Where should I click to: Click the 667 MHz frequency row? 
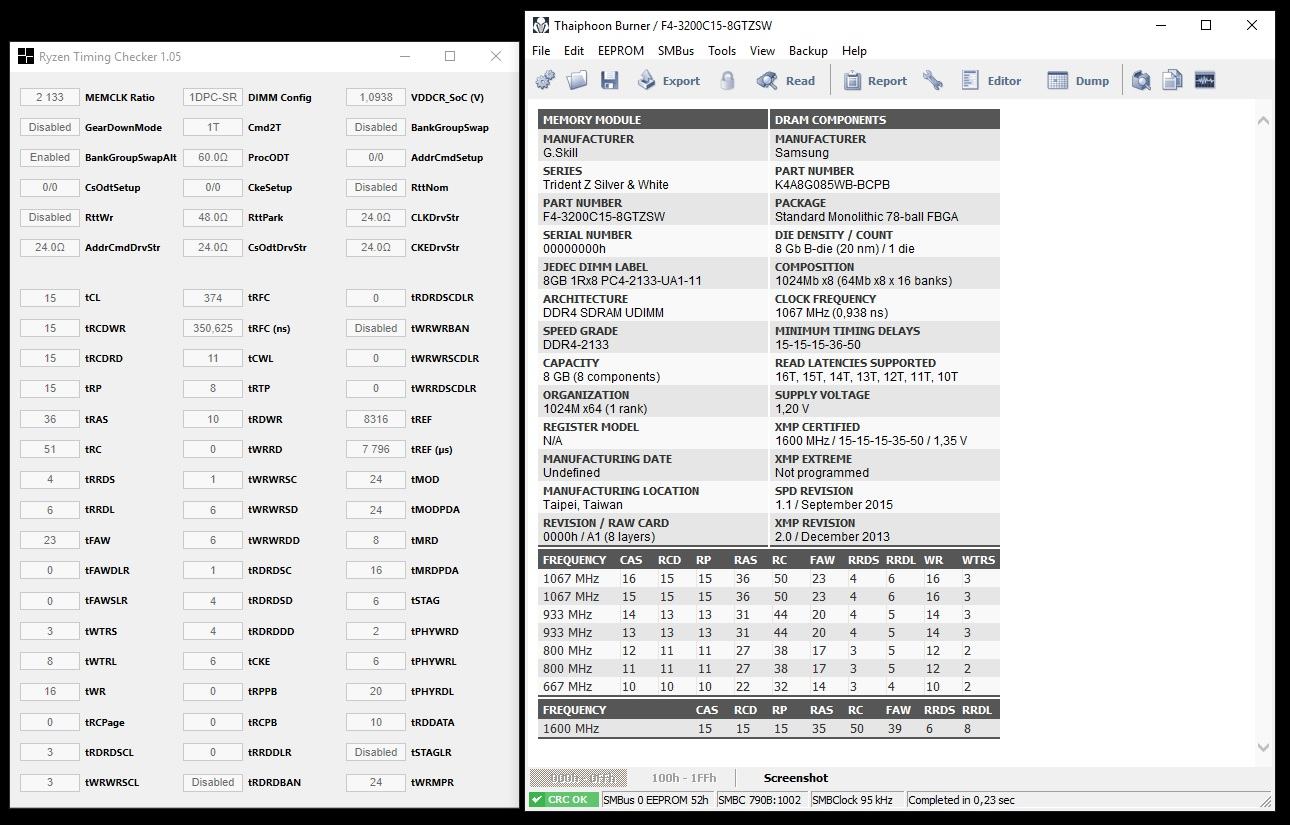(x=768, y=687)
